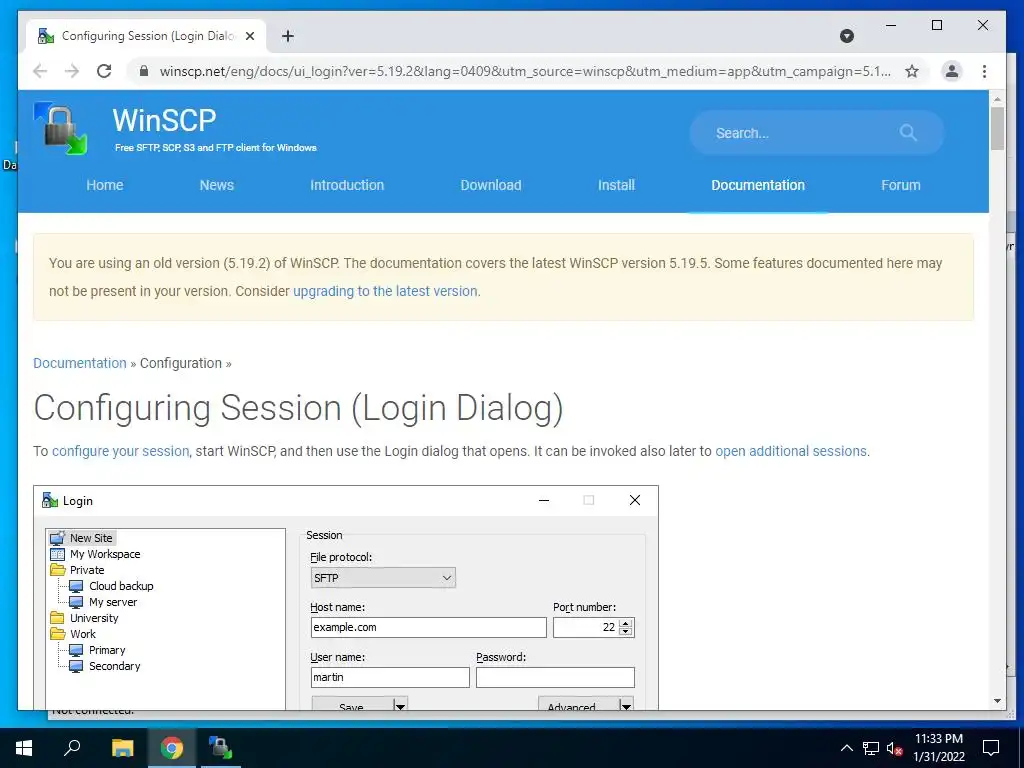The width and height of the screenshot is (1024, 768).
Task: Click the WinSCP site title text
Action: click(x=164, y=120)
